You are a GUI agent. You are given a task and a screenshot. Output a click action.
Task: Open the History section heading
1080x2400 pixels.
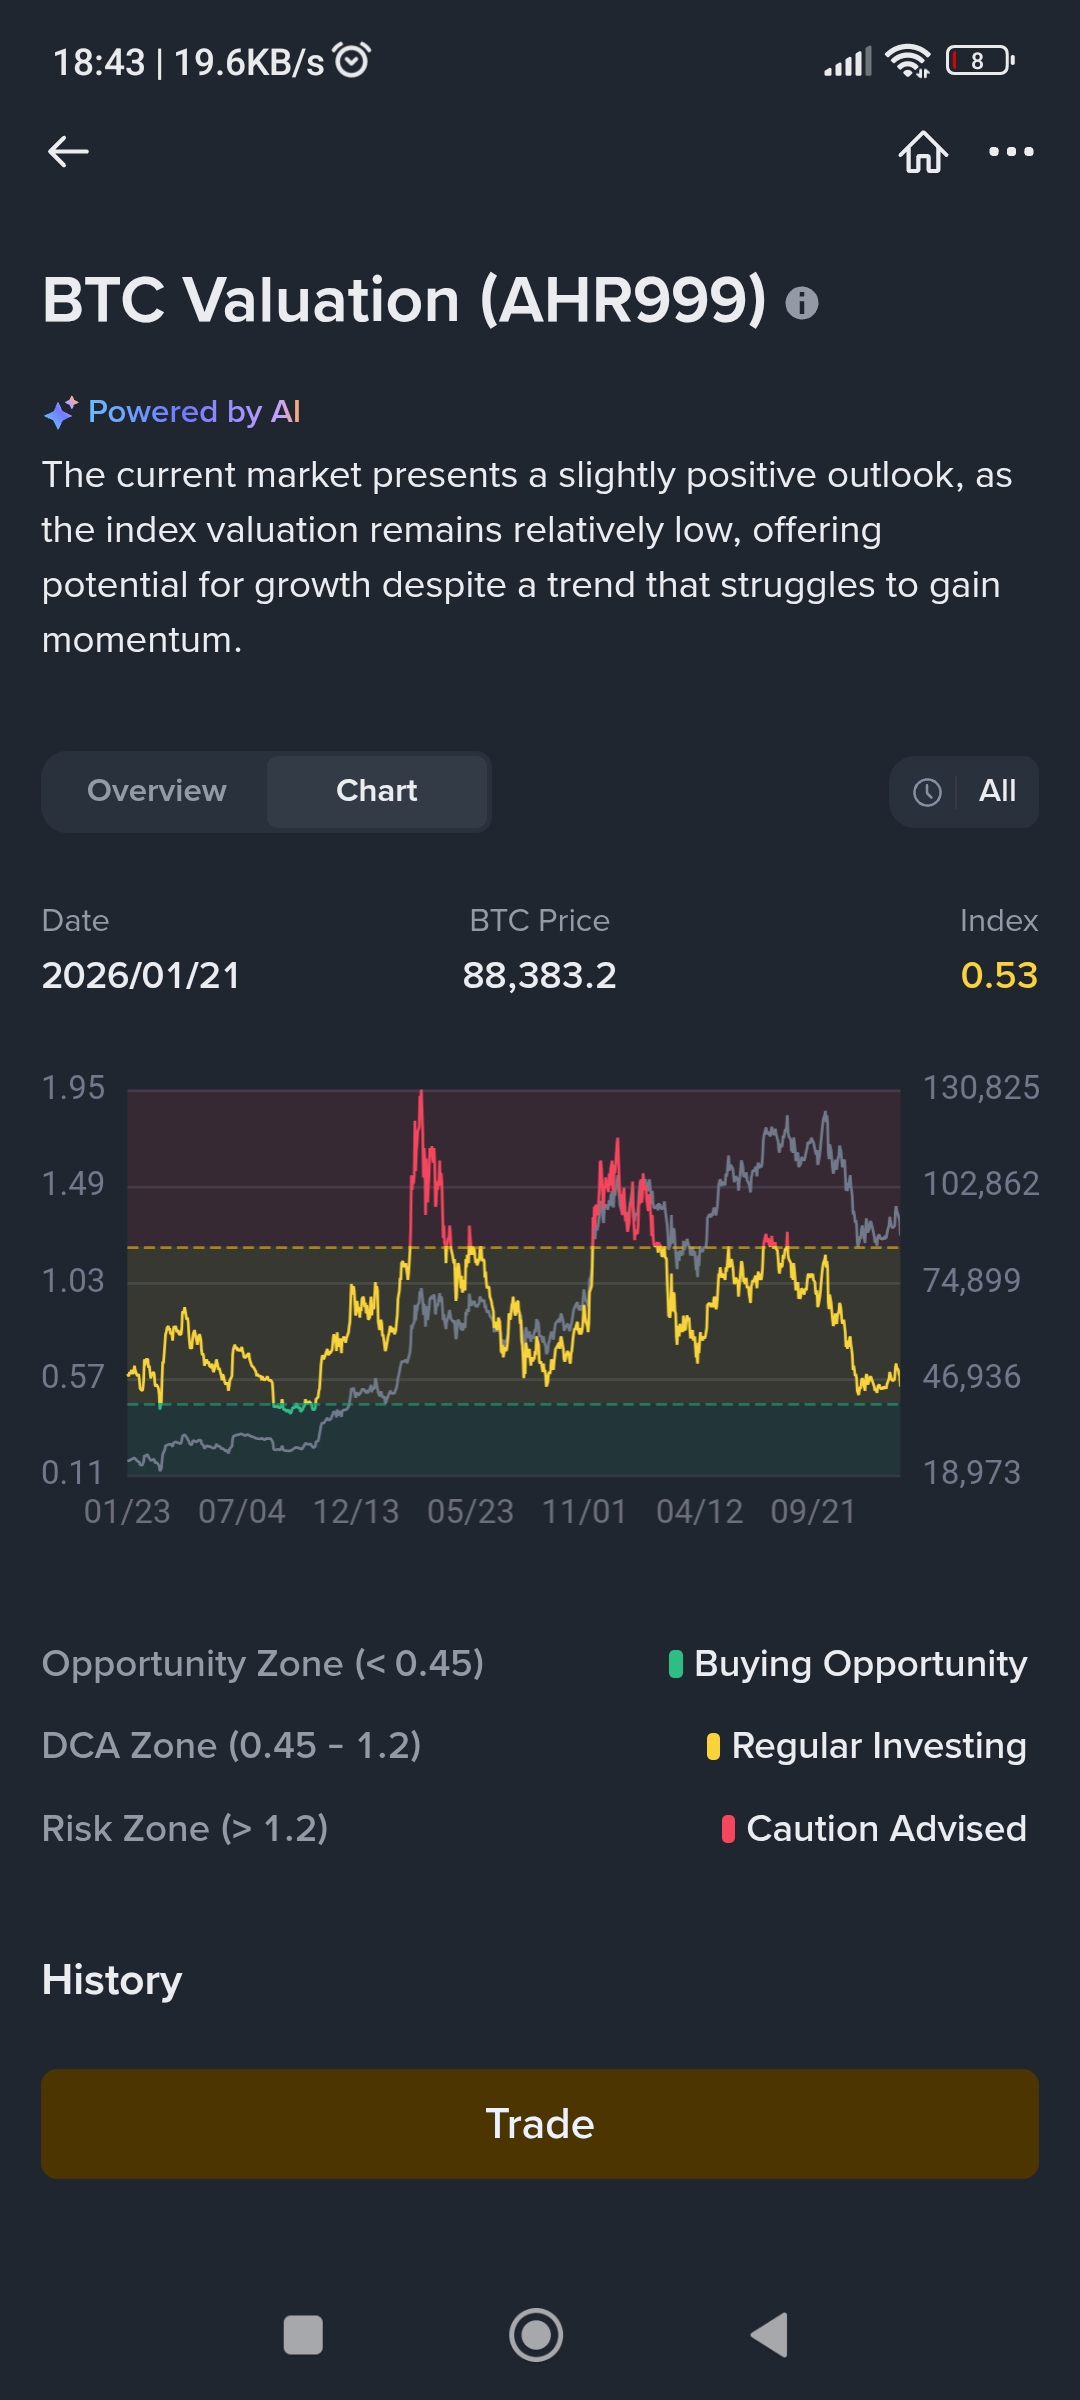coord(112,1980)
